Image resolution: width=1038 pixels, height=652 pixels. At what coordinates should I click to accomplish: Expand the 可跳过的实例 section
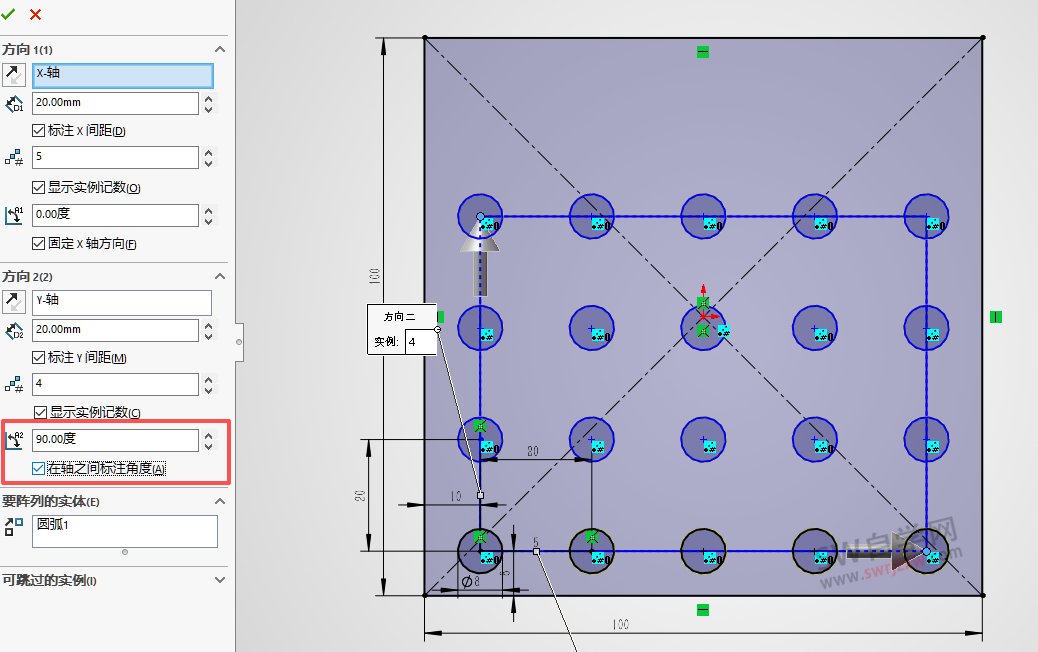coord(220,580)
